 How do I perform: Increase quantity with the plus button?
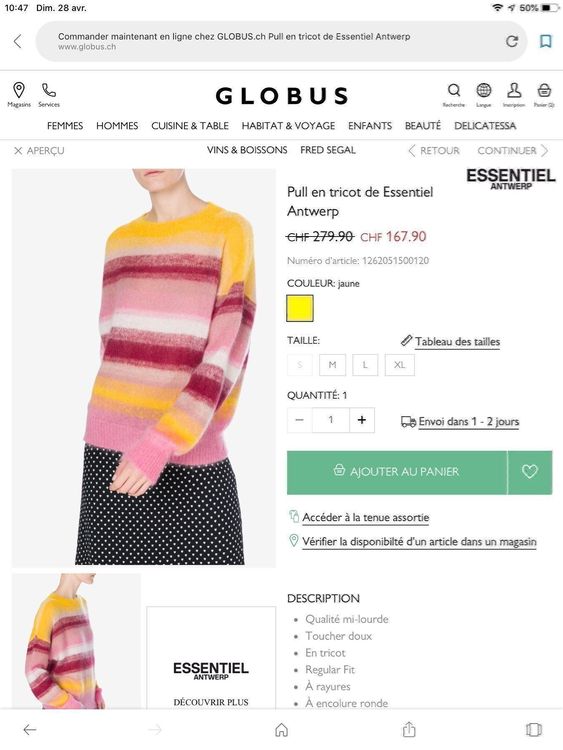tap(362, 420)
